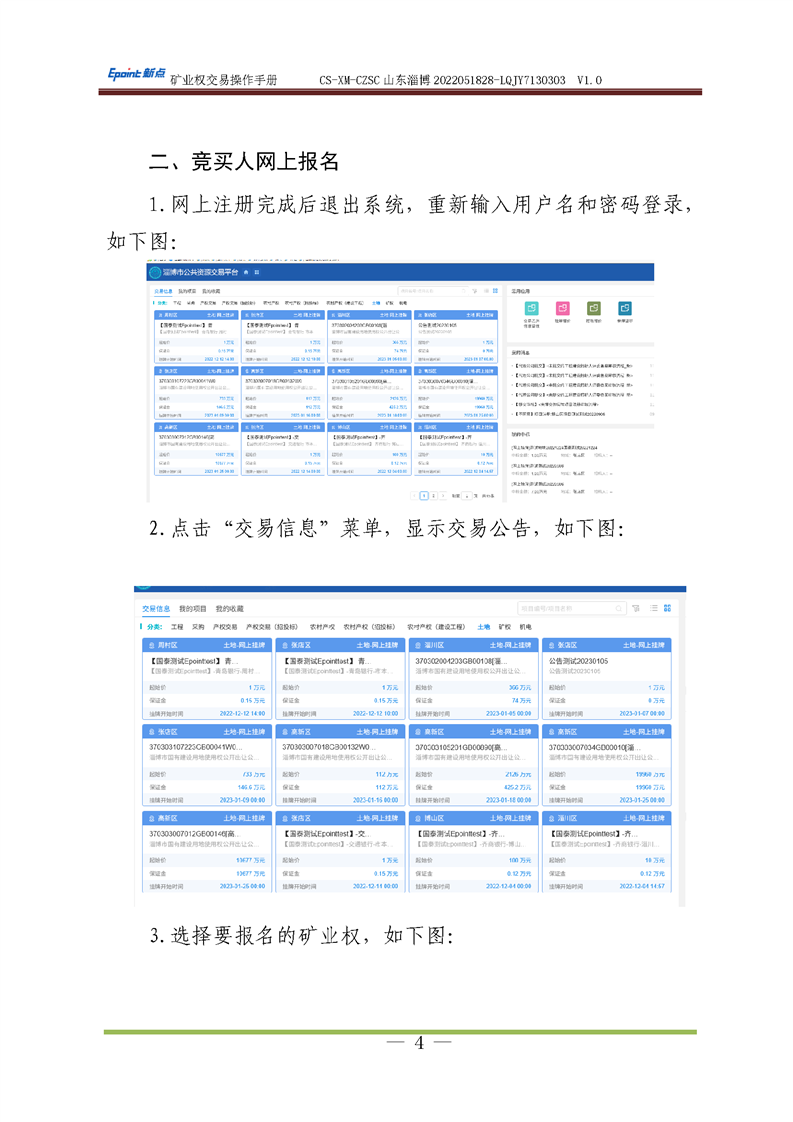Click the filter icon beside larger search box
Image resolution: width=793 pixels, height=1122 pixels.
[635, 608]
